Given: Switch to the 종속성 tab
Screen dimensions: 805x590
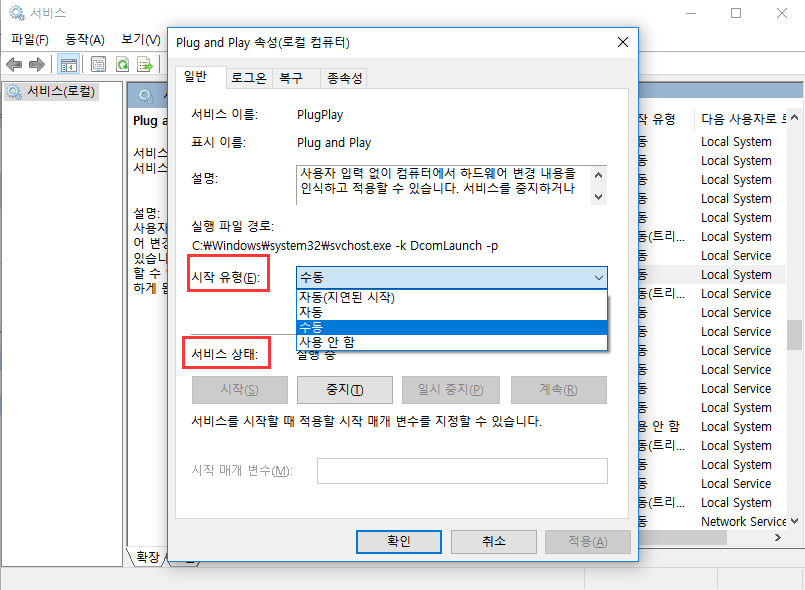Looking at the screenshot, I should point(345,77).
